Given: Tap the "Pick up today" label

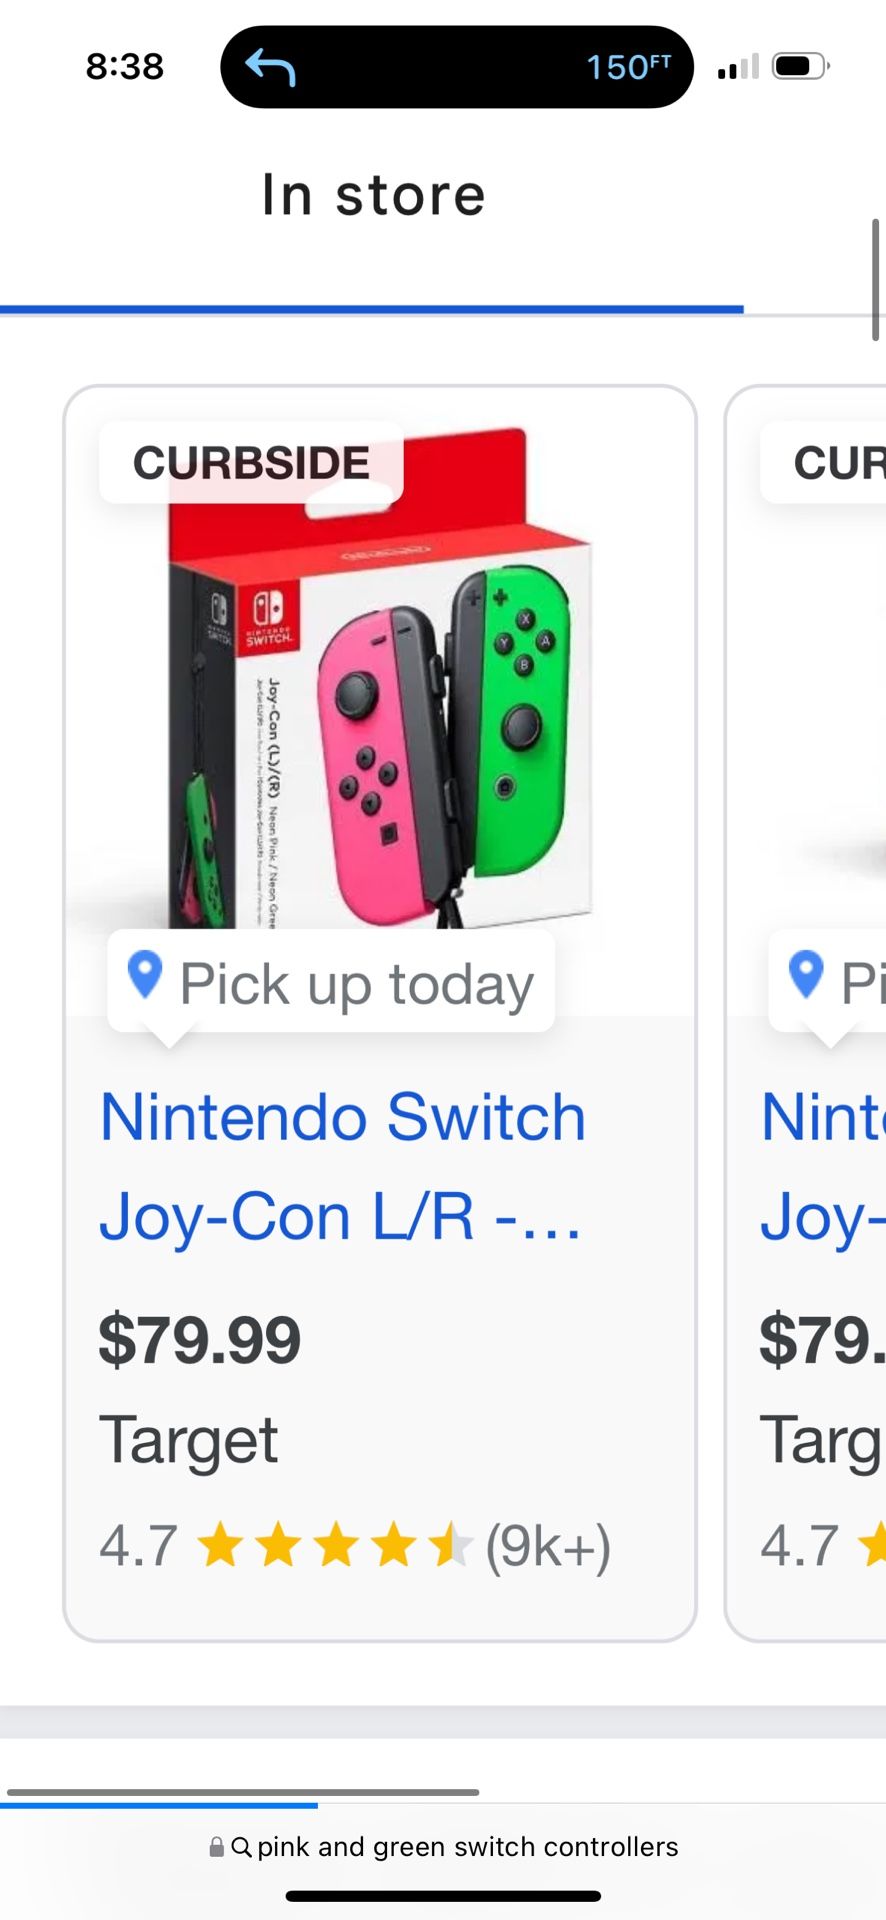Looking at the screenshot, I should click(x=356, y=984).
